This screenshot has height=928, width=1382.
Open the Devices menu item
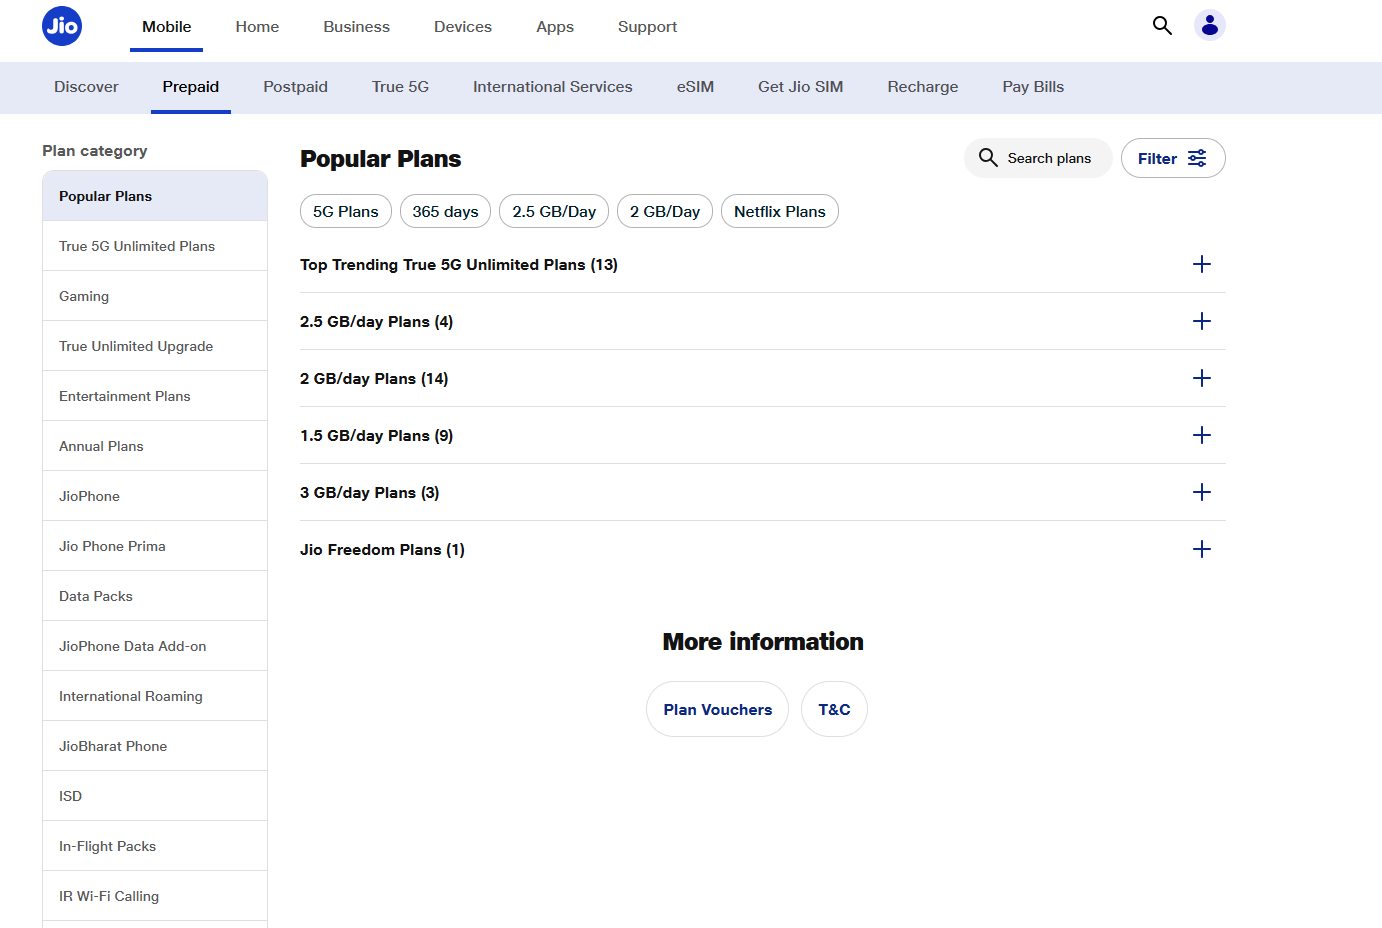click(463, 27)
